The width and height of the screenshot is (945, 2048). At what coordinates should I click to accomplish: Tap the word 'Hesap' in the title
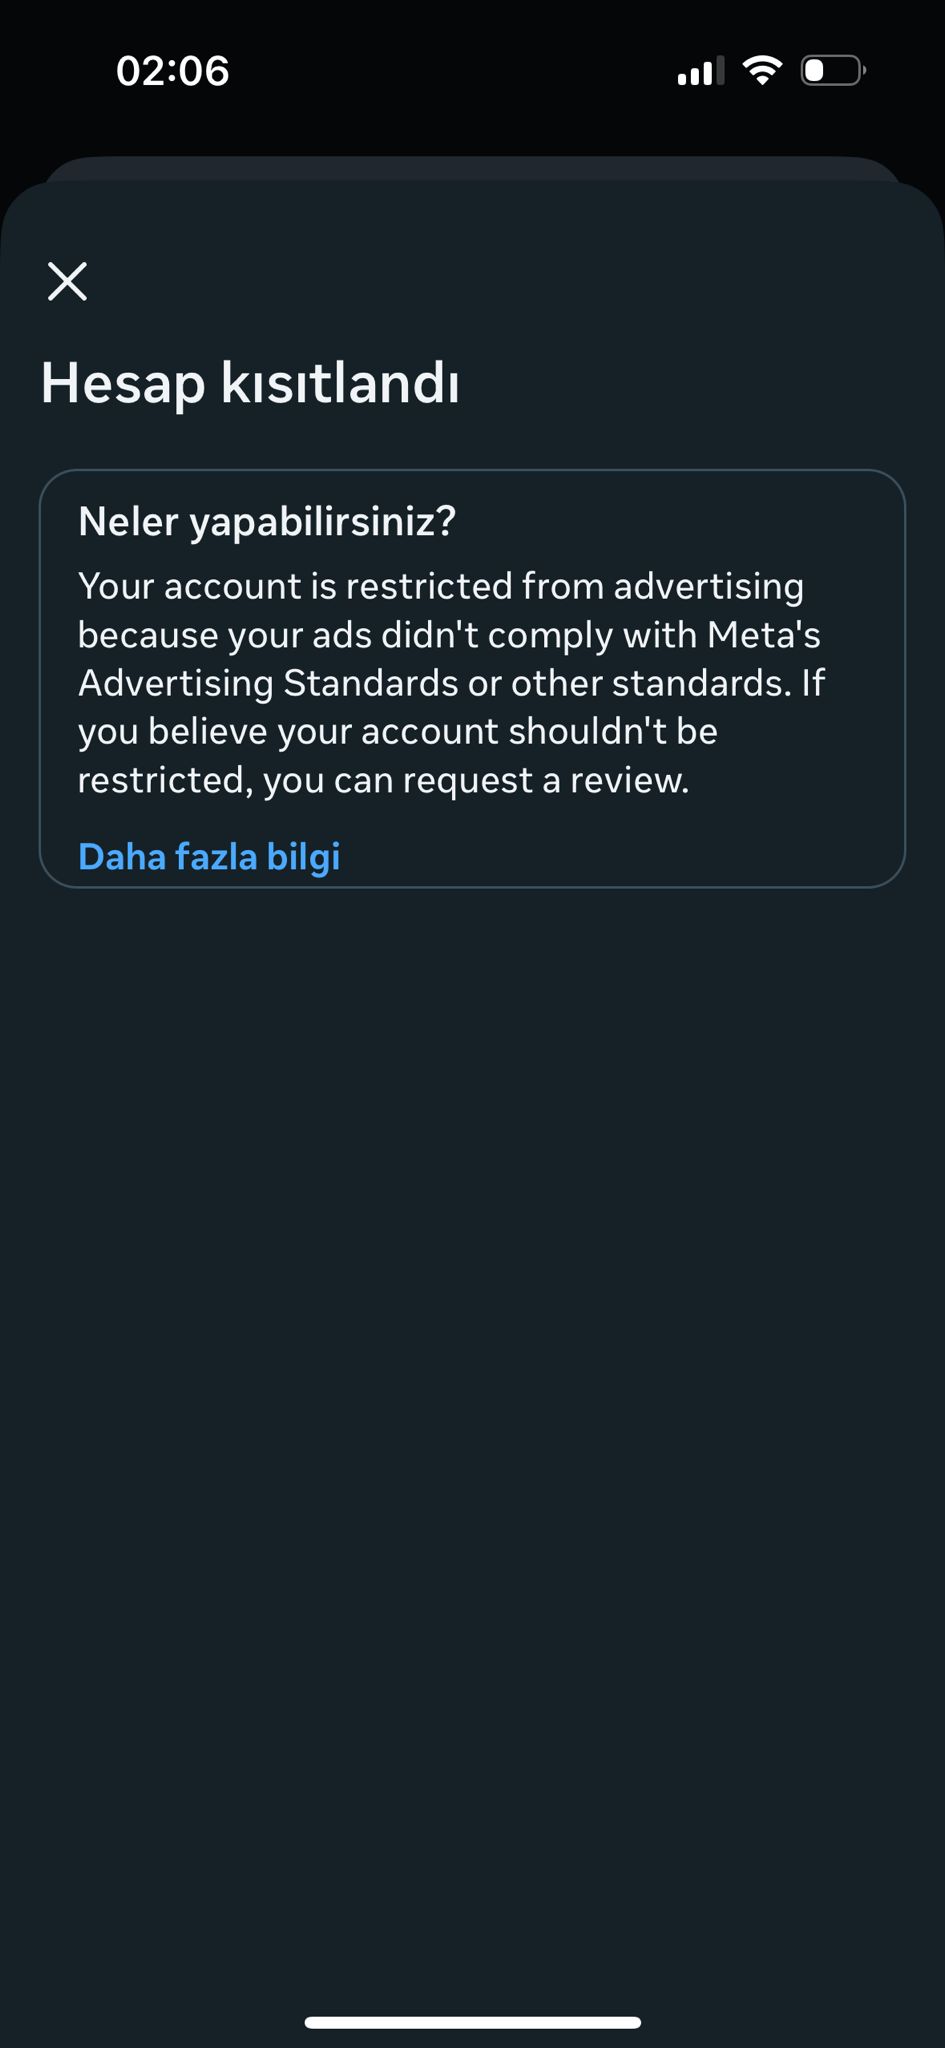(123, 383)
